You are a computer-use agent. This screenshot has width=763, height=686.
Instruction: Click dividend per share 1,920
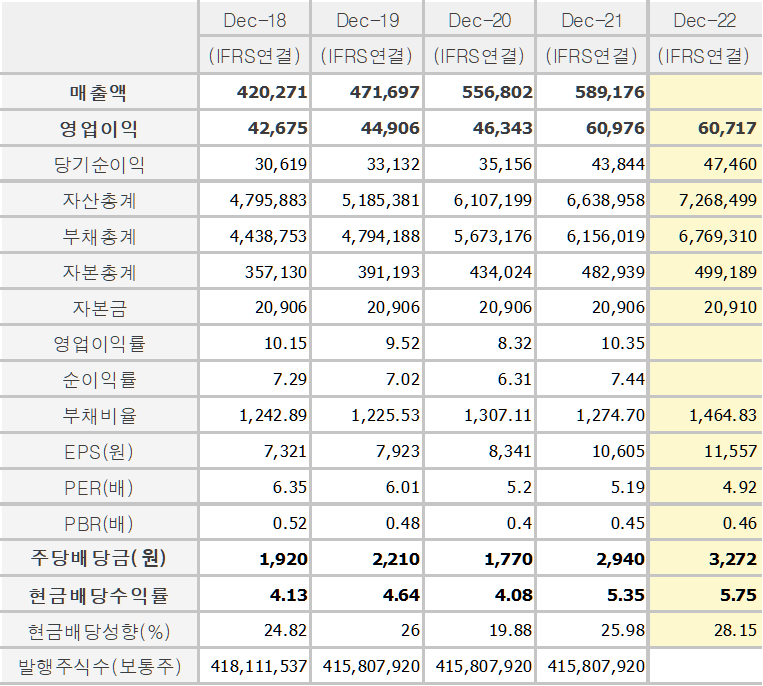pyautogui.click(x=284, y=560)
